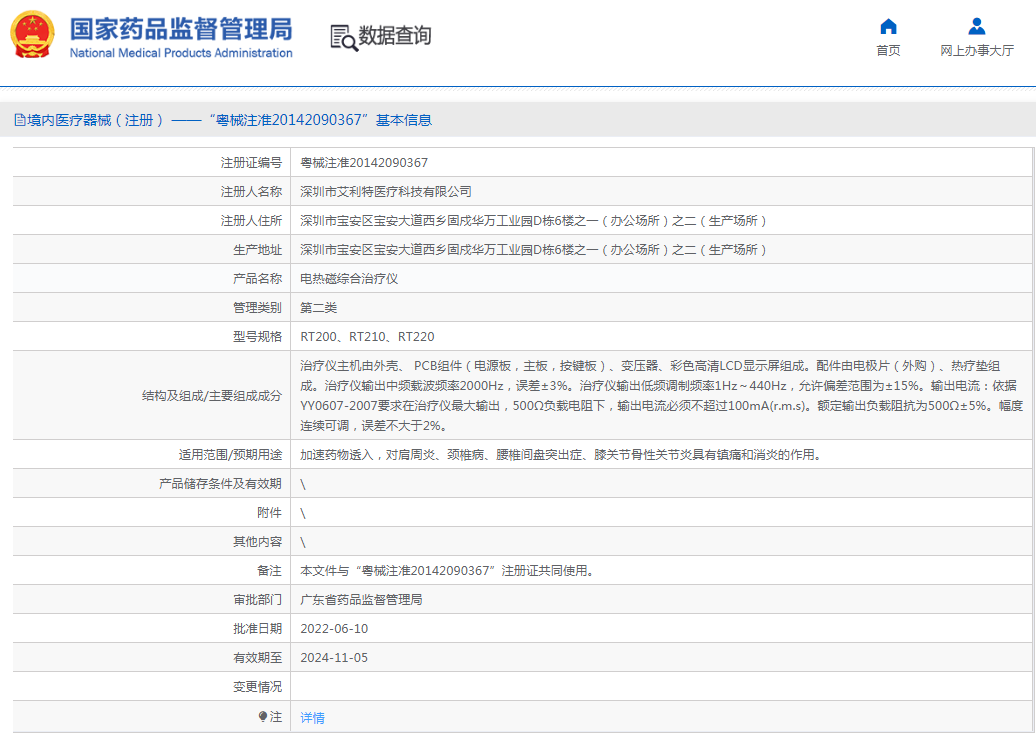Click the national emblem logo

[x=33, y=36]
